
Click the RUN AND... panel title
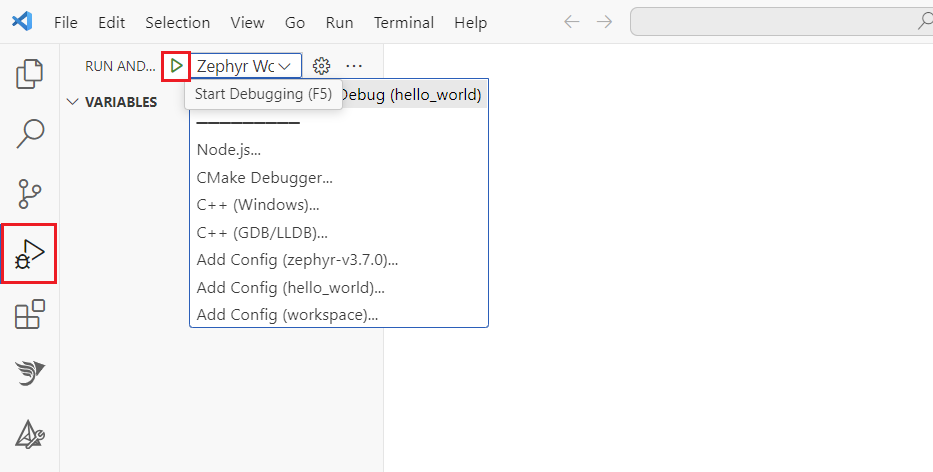click(120, 66)
